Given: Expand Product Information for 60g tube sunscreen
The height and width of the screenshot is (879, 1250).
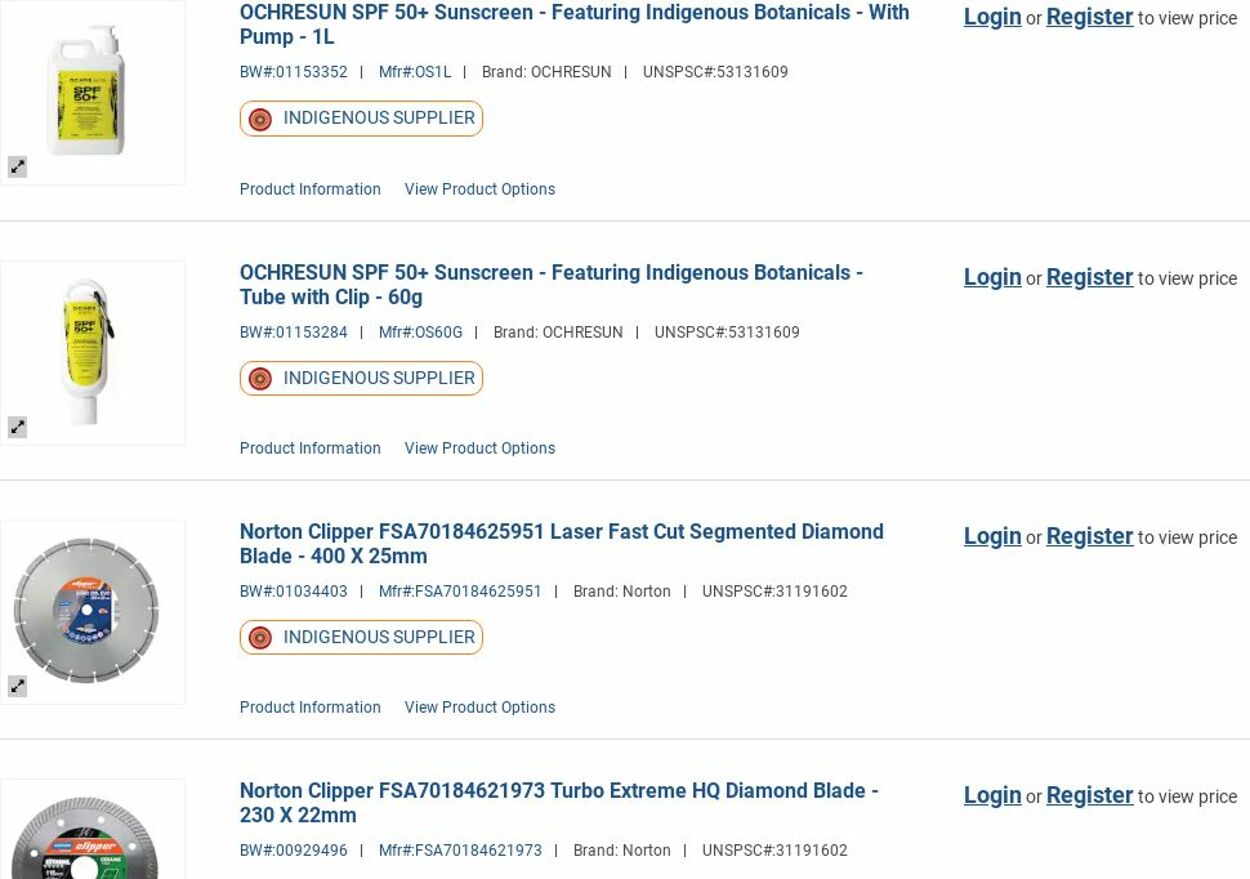Looking at the screenshot, I should coord(310,448).
